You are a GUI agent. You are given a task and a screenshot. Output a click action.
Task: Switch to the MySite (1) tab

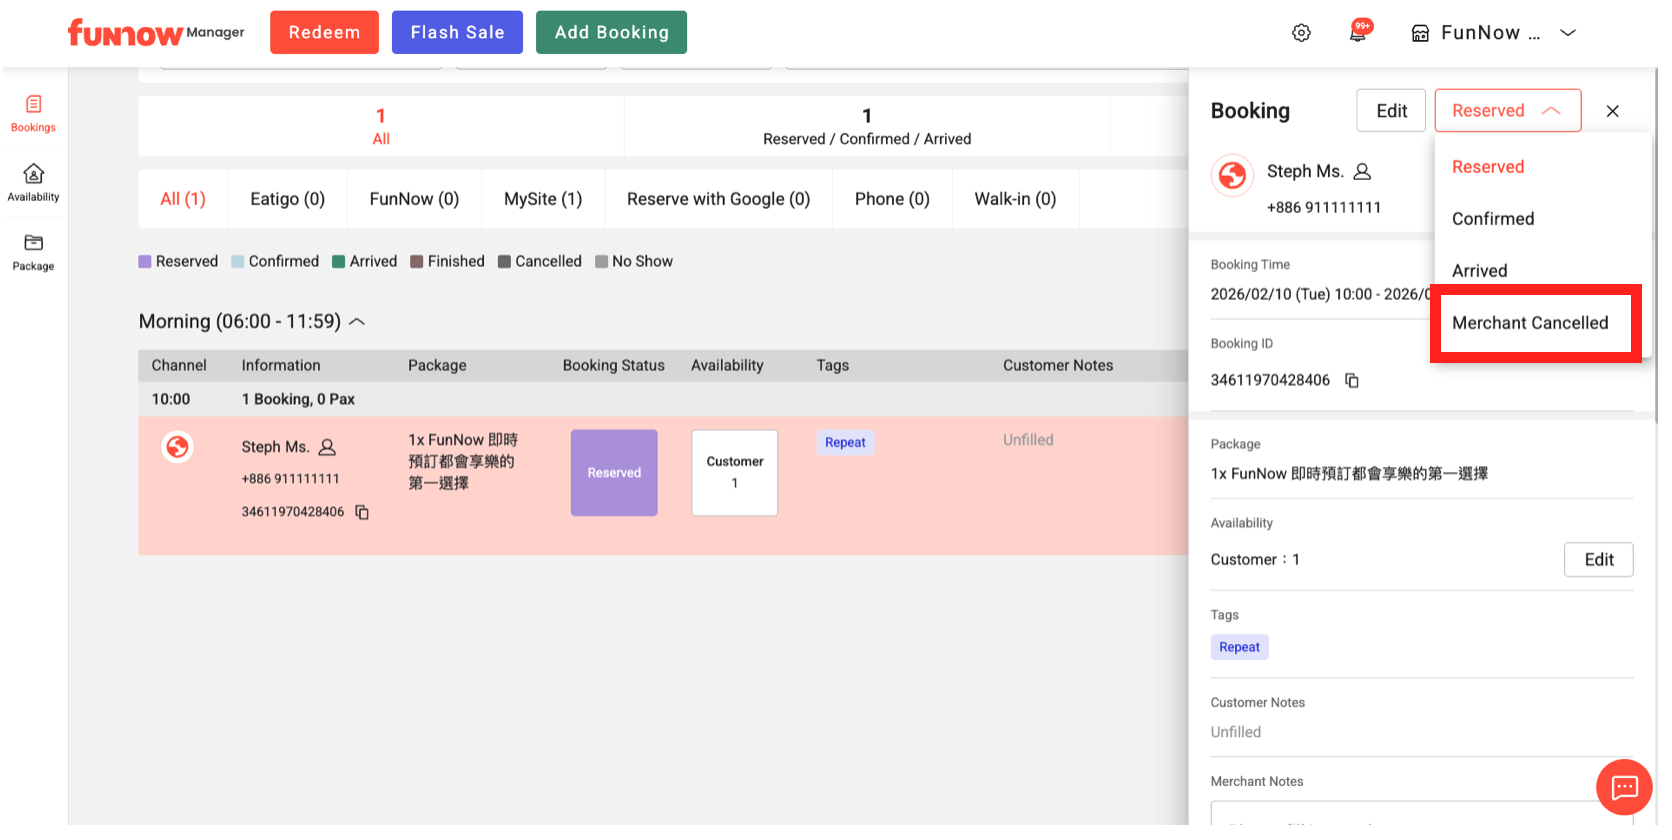tap(543, 199)
